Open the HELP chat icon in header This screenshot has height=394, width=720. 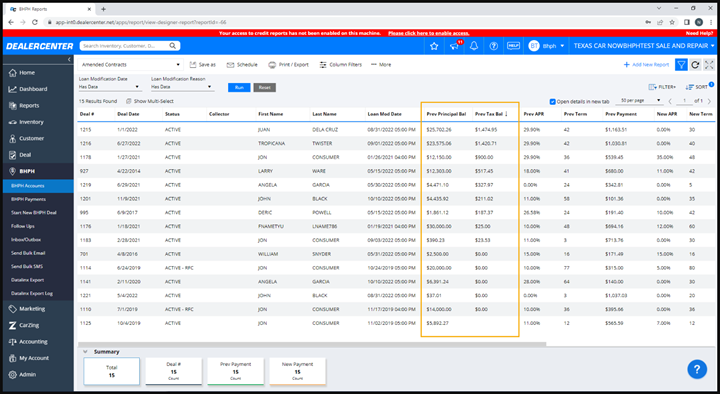(x=513, y=46)
